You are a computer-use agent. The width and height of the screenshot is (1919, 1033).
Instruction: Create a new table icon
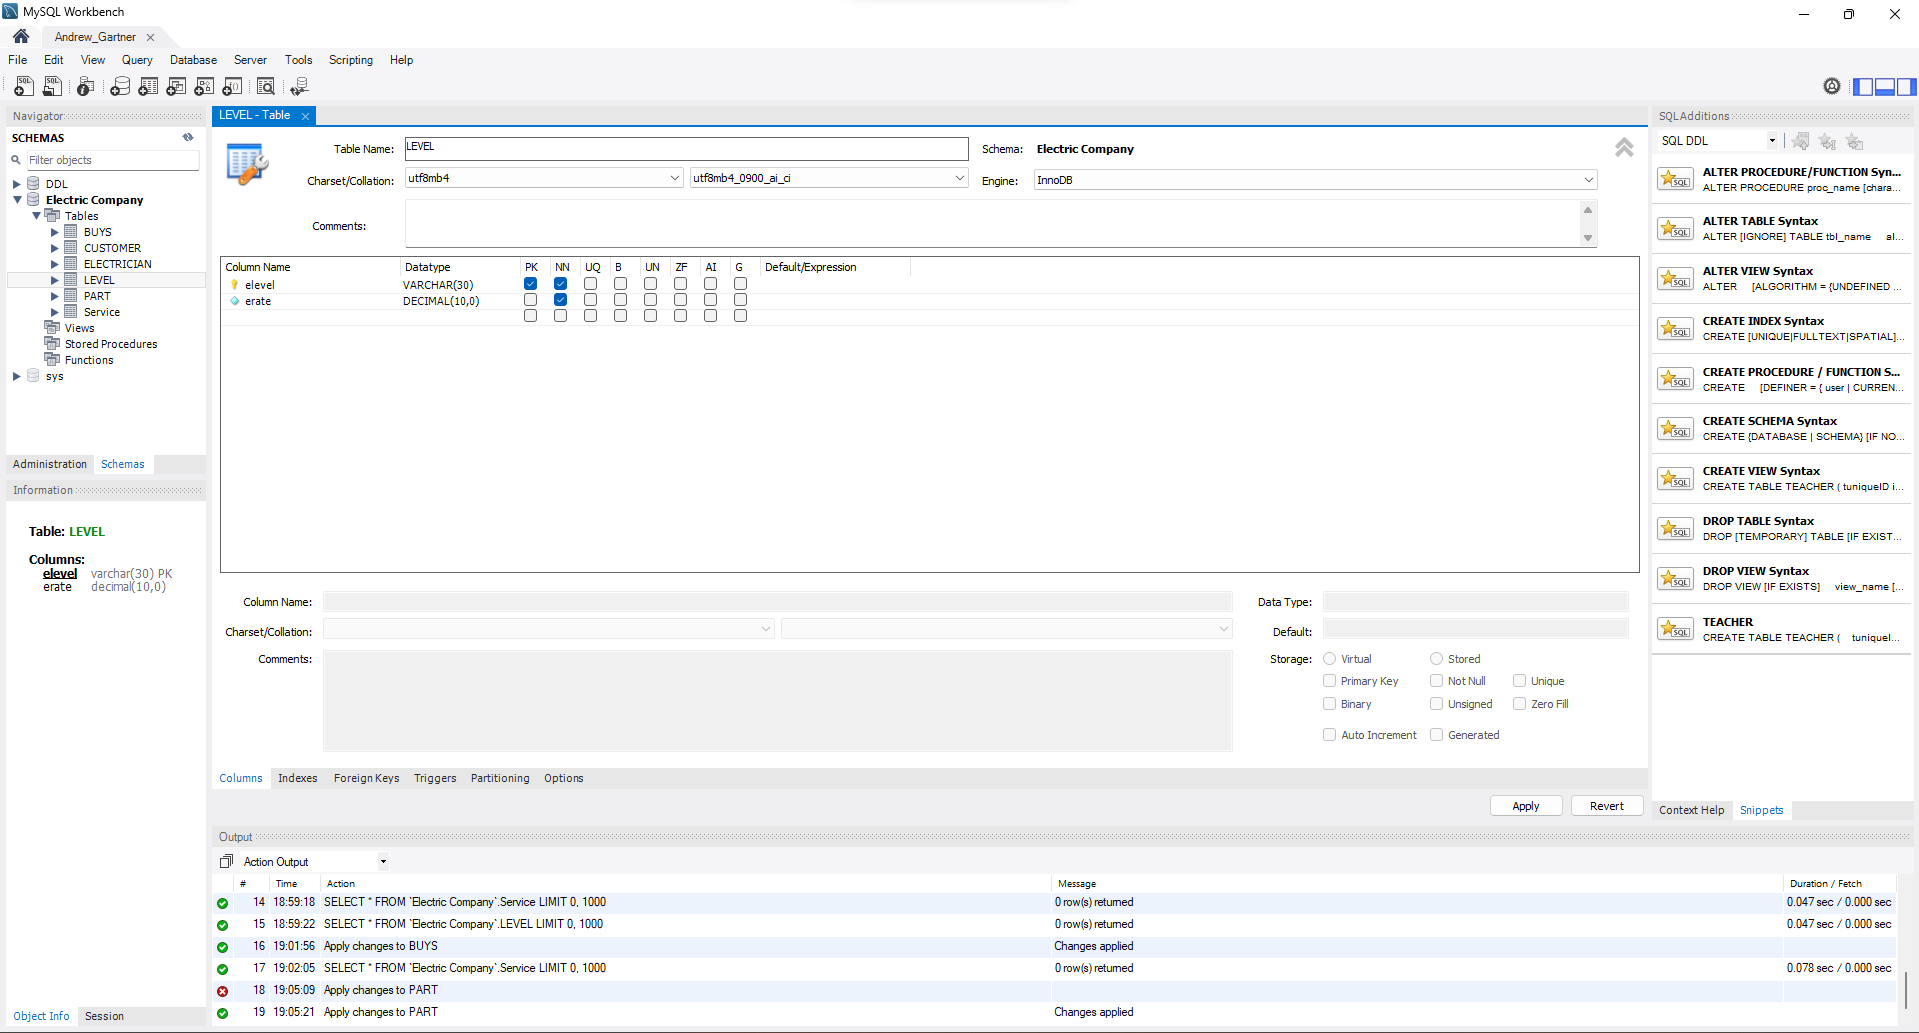coord(148,87)
